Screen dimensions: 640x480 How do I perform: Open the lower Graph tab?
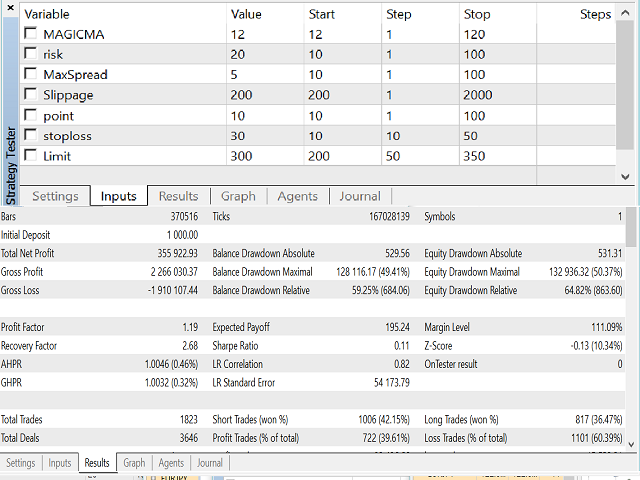(134, 463)
